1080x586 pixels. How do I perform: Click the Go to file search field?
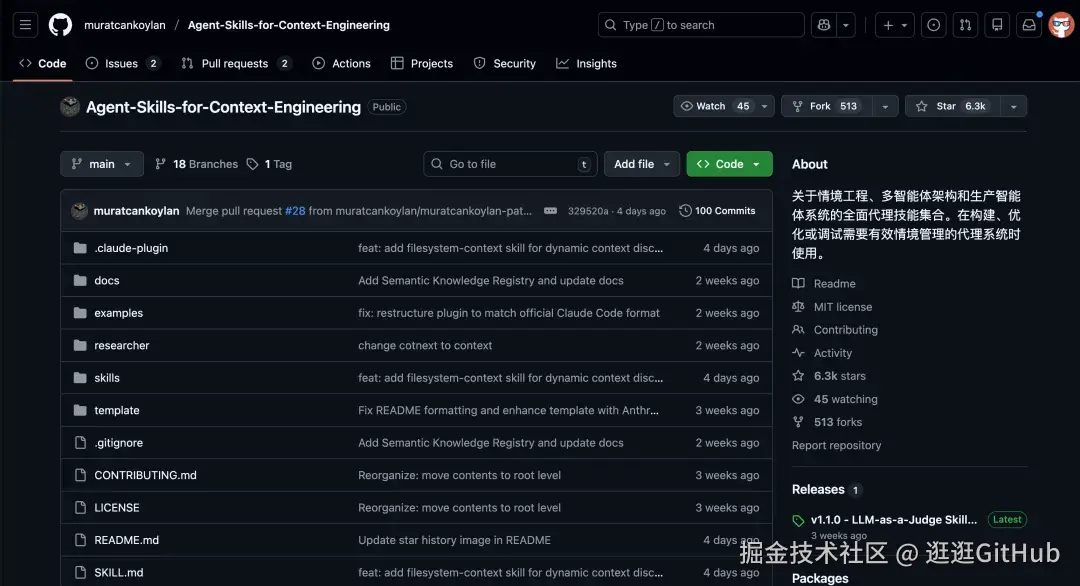[x=510, y=164]
